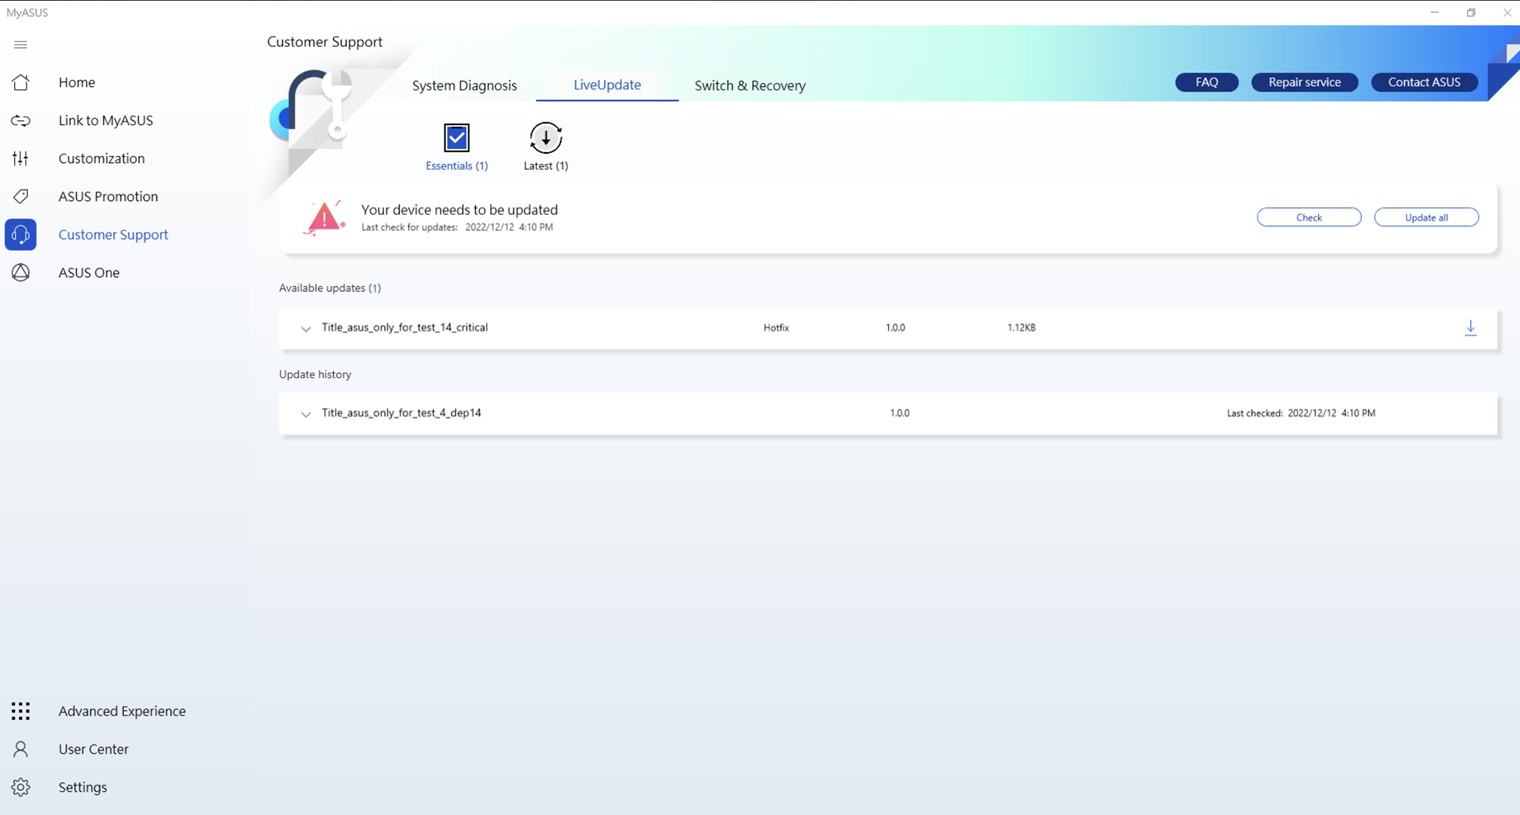Open ASUS Promotion section
This screenshot has width=1520, height=815.
tap(108, 196)
